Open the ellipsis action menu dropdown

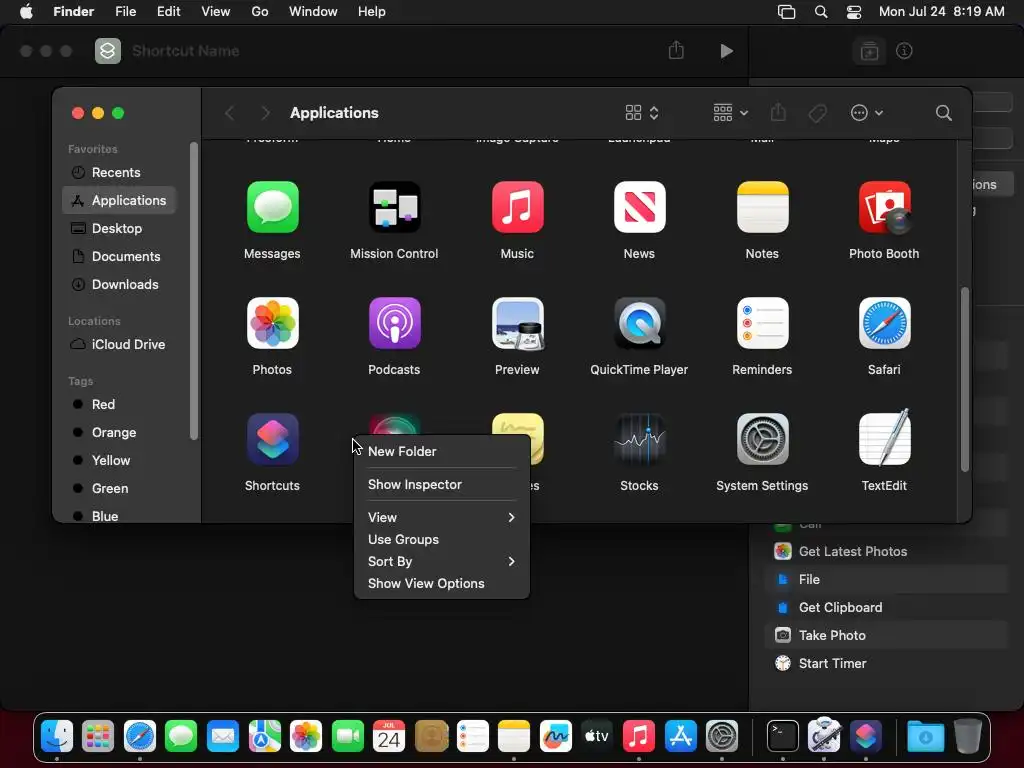point(867,113)
